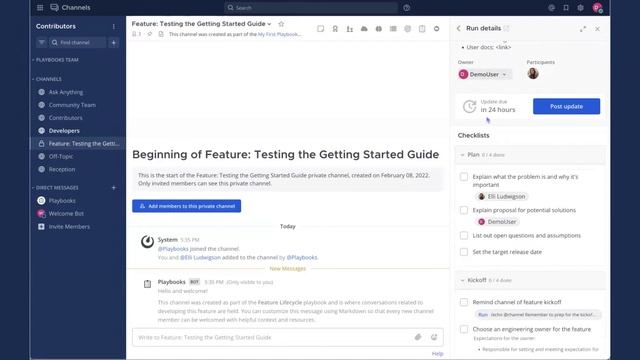Viewport: 640px width, 360px height.
Task: Focus the Find channel input
Action: pos(78,42)
